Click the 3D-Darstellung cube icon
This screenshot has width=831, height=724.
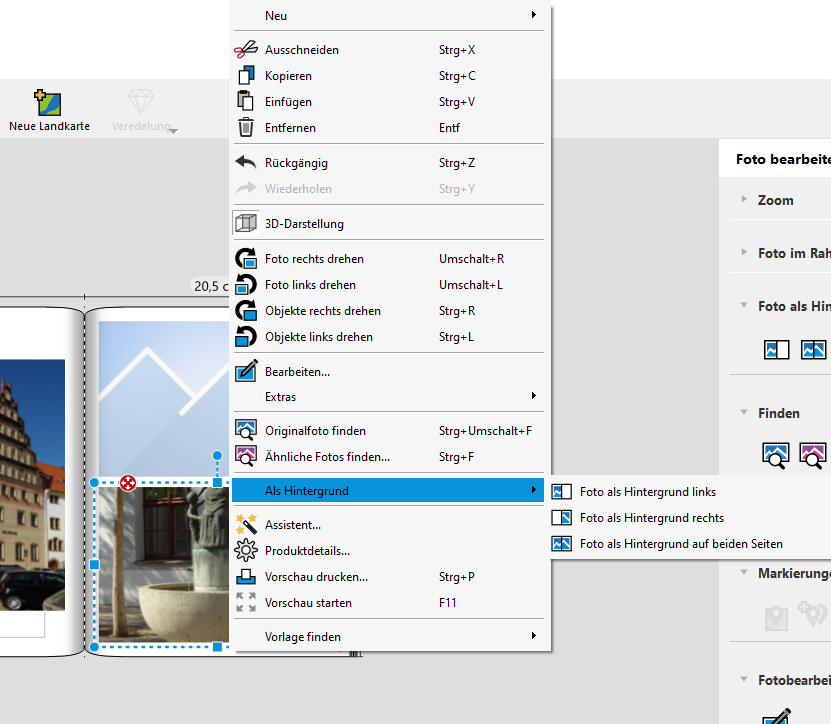246,224
